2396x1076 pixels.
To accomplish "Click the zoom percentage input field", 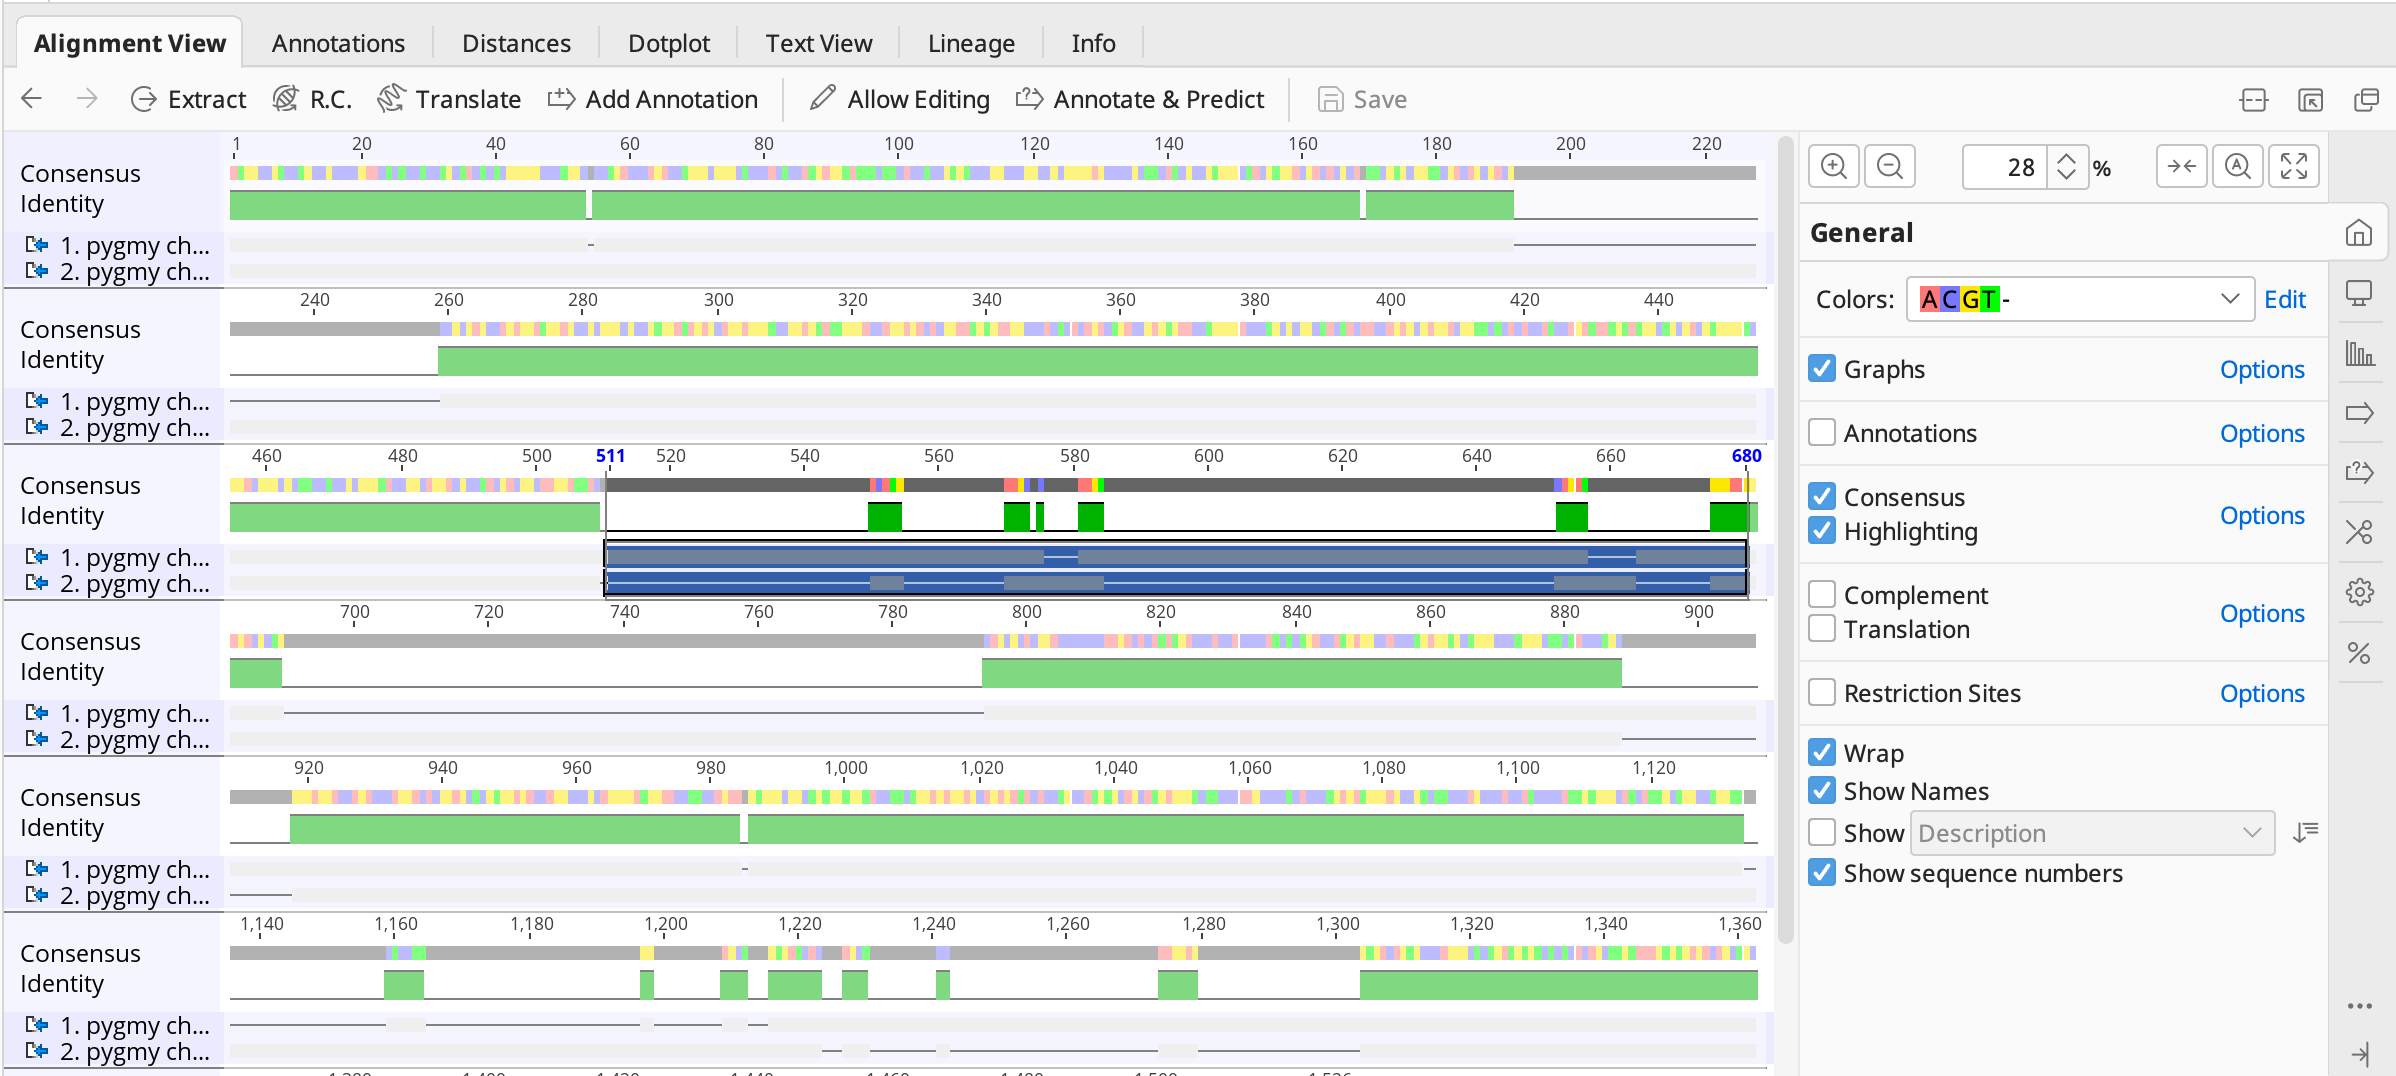I will tap(2003, 166).
